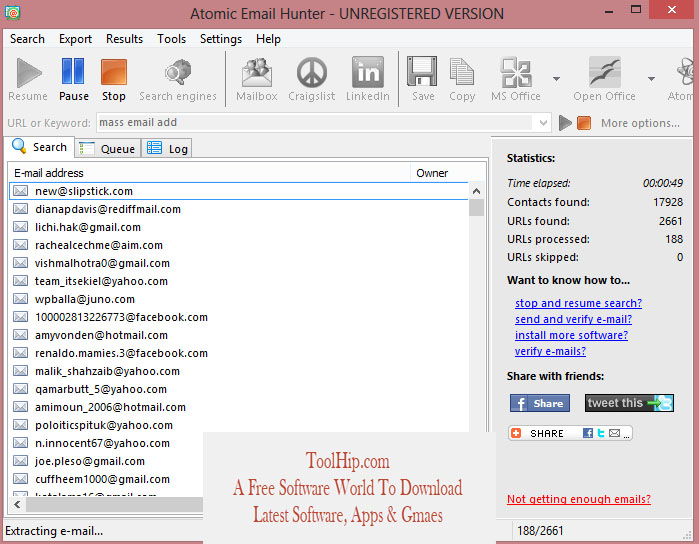Select the 100002813226773@facebook.com row
Image resolution: width=699 pixels, height=544 pixels.
click(238, 317)
